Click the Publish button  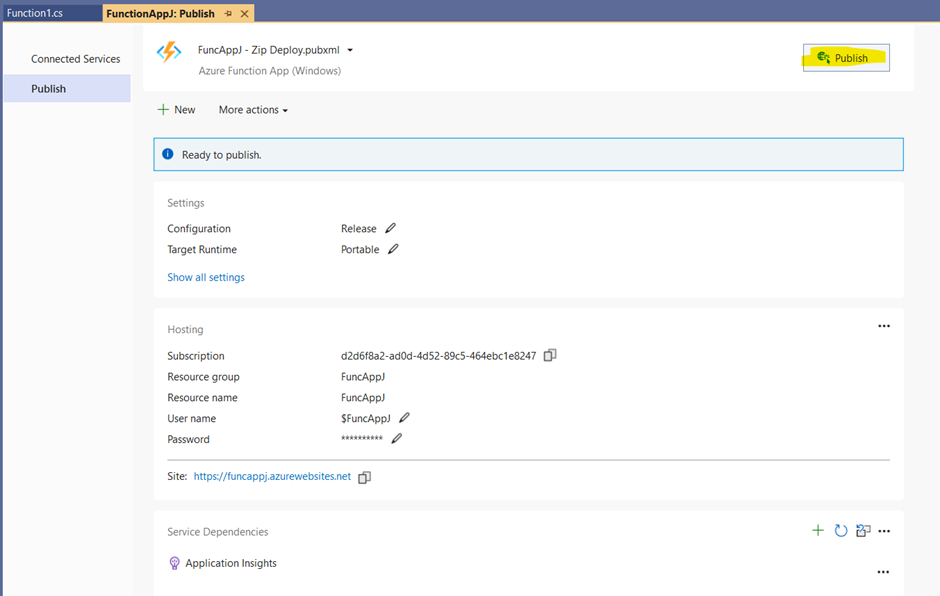tap(846, 58)
